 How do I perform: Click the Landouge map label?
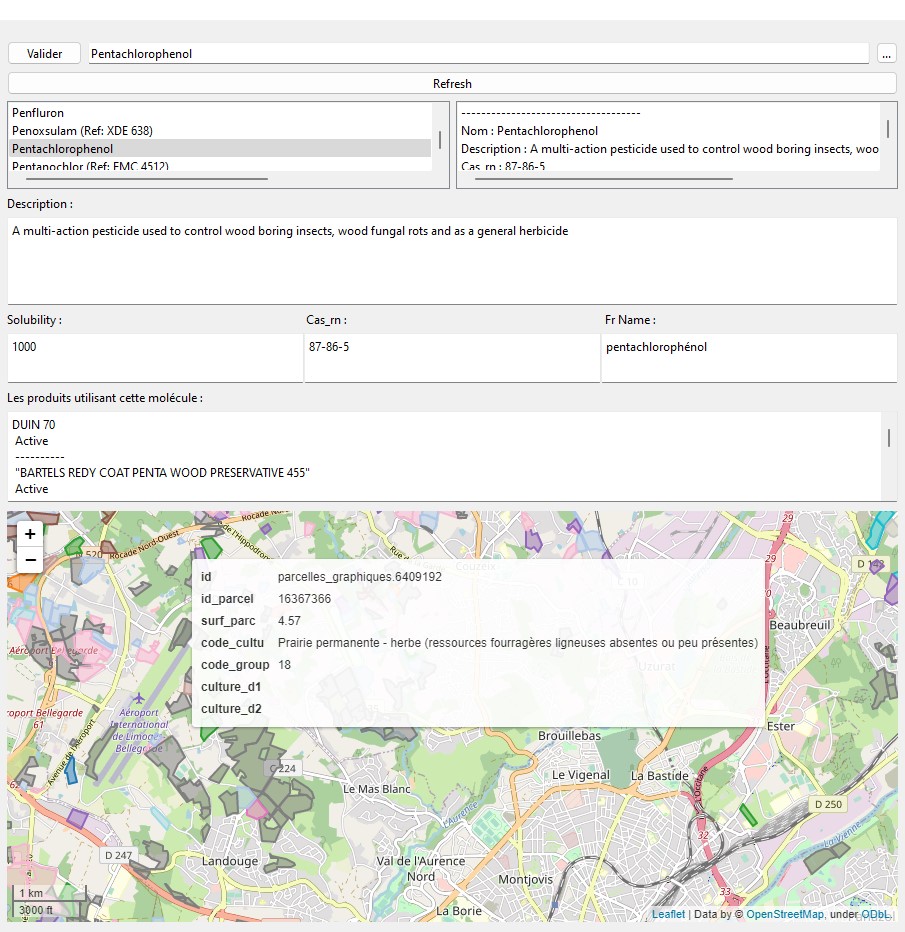[229, 861]
